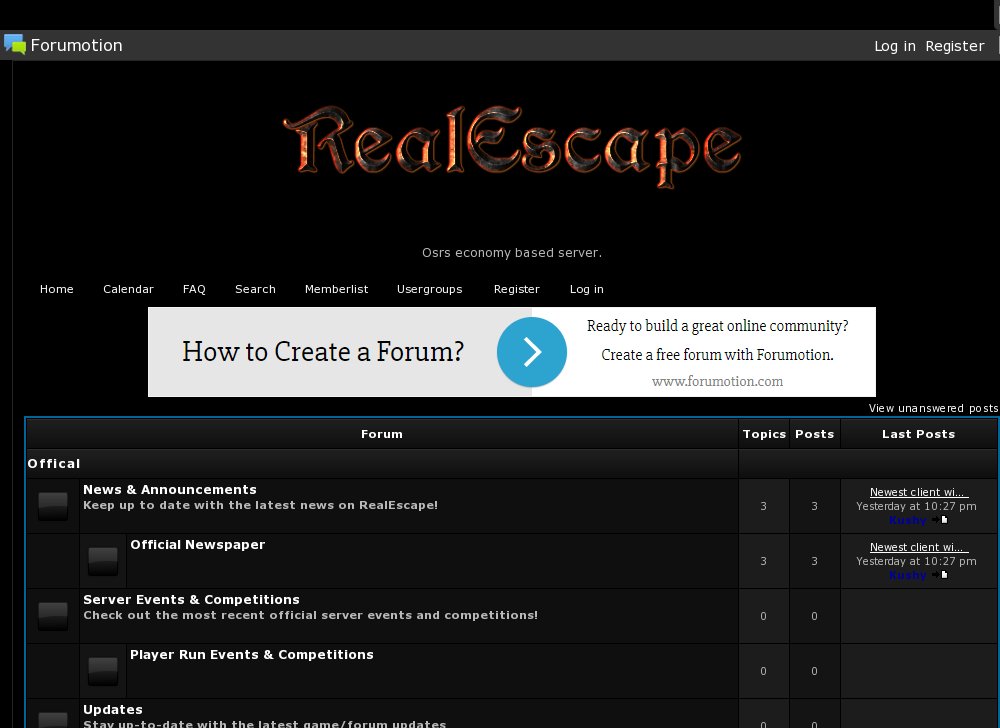The width and height of the screenshot is (1000, 728).
Task: Click the blue arrow circle in the ad banner
Action: point(532,352)
